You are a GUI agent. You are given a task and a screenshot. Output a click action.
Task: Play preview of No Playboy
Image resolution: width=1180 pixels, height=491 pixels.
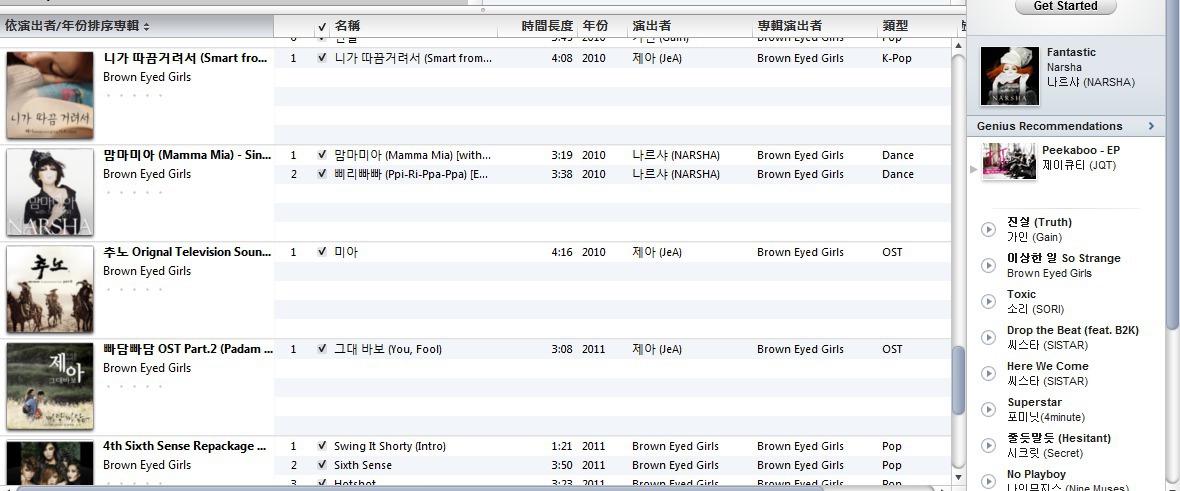point(989,481)
